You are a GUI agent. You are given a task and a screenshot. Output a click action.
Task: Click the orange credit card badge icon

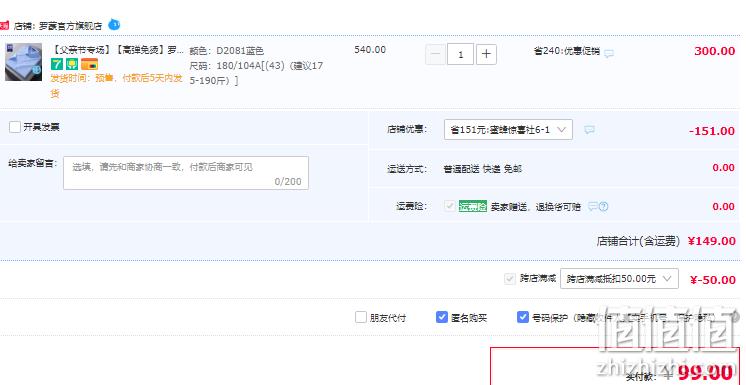click(x=89, y=64)
